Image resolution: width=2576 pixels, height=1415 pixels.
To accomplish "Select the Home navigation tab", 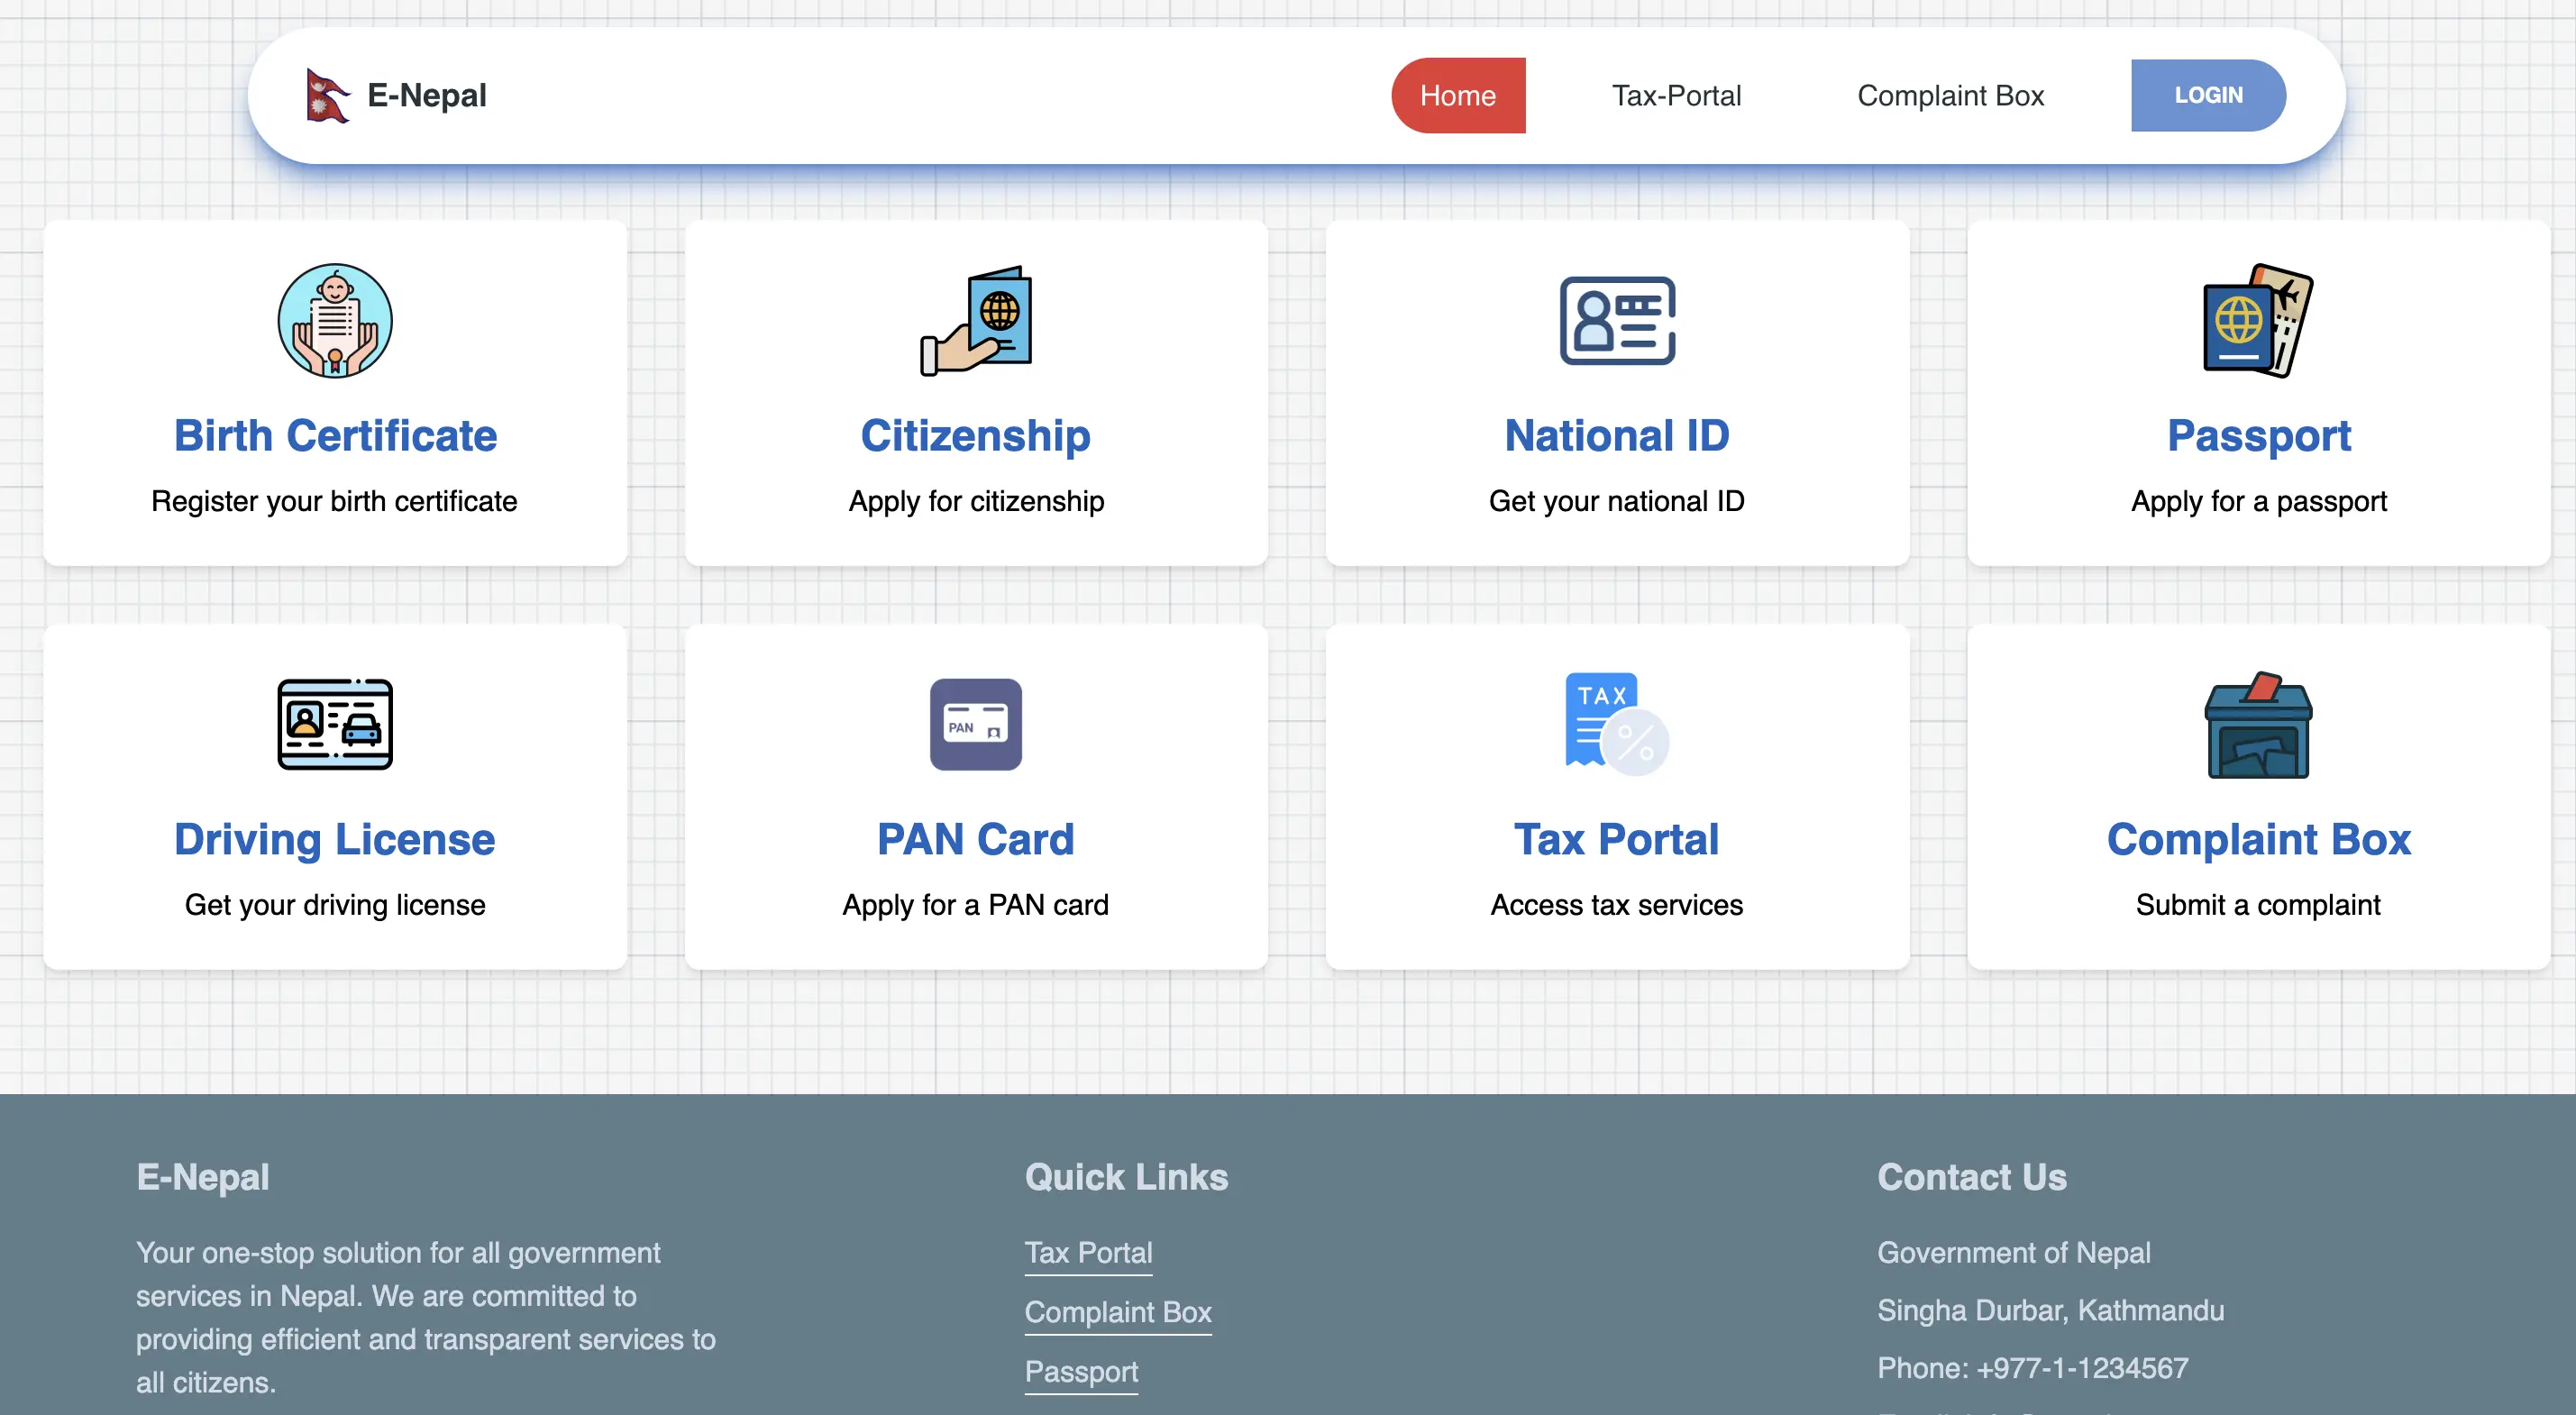I will [x=1458, y=96].
